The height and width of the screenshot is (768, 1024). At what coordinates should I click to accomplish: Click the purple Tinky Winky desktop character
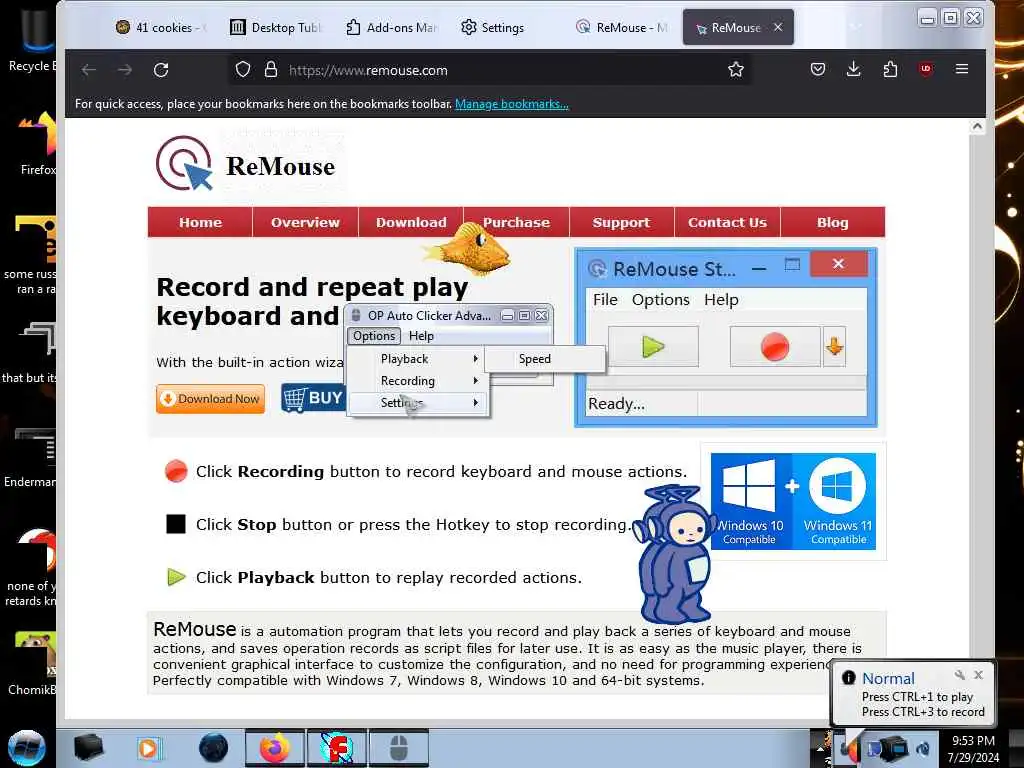tap(673, 555)
